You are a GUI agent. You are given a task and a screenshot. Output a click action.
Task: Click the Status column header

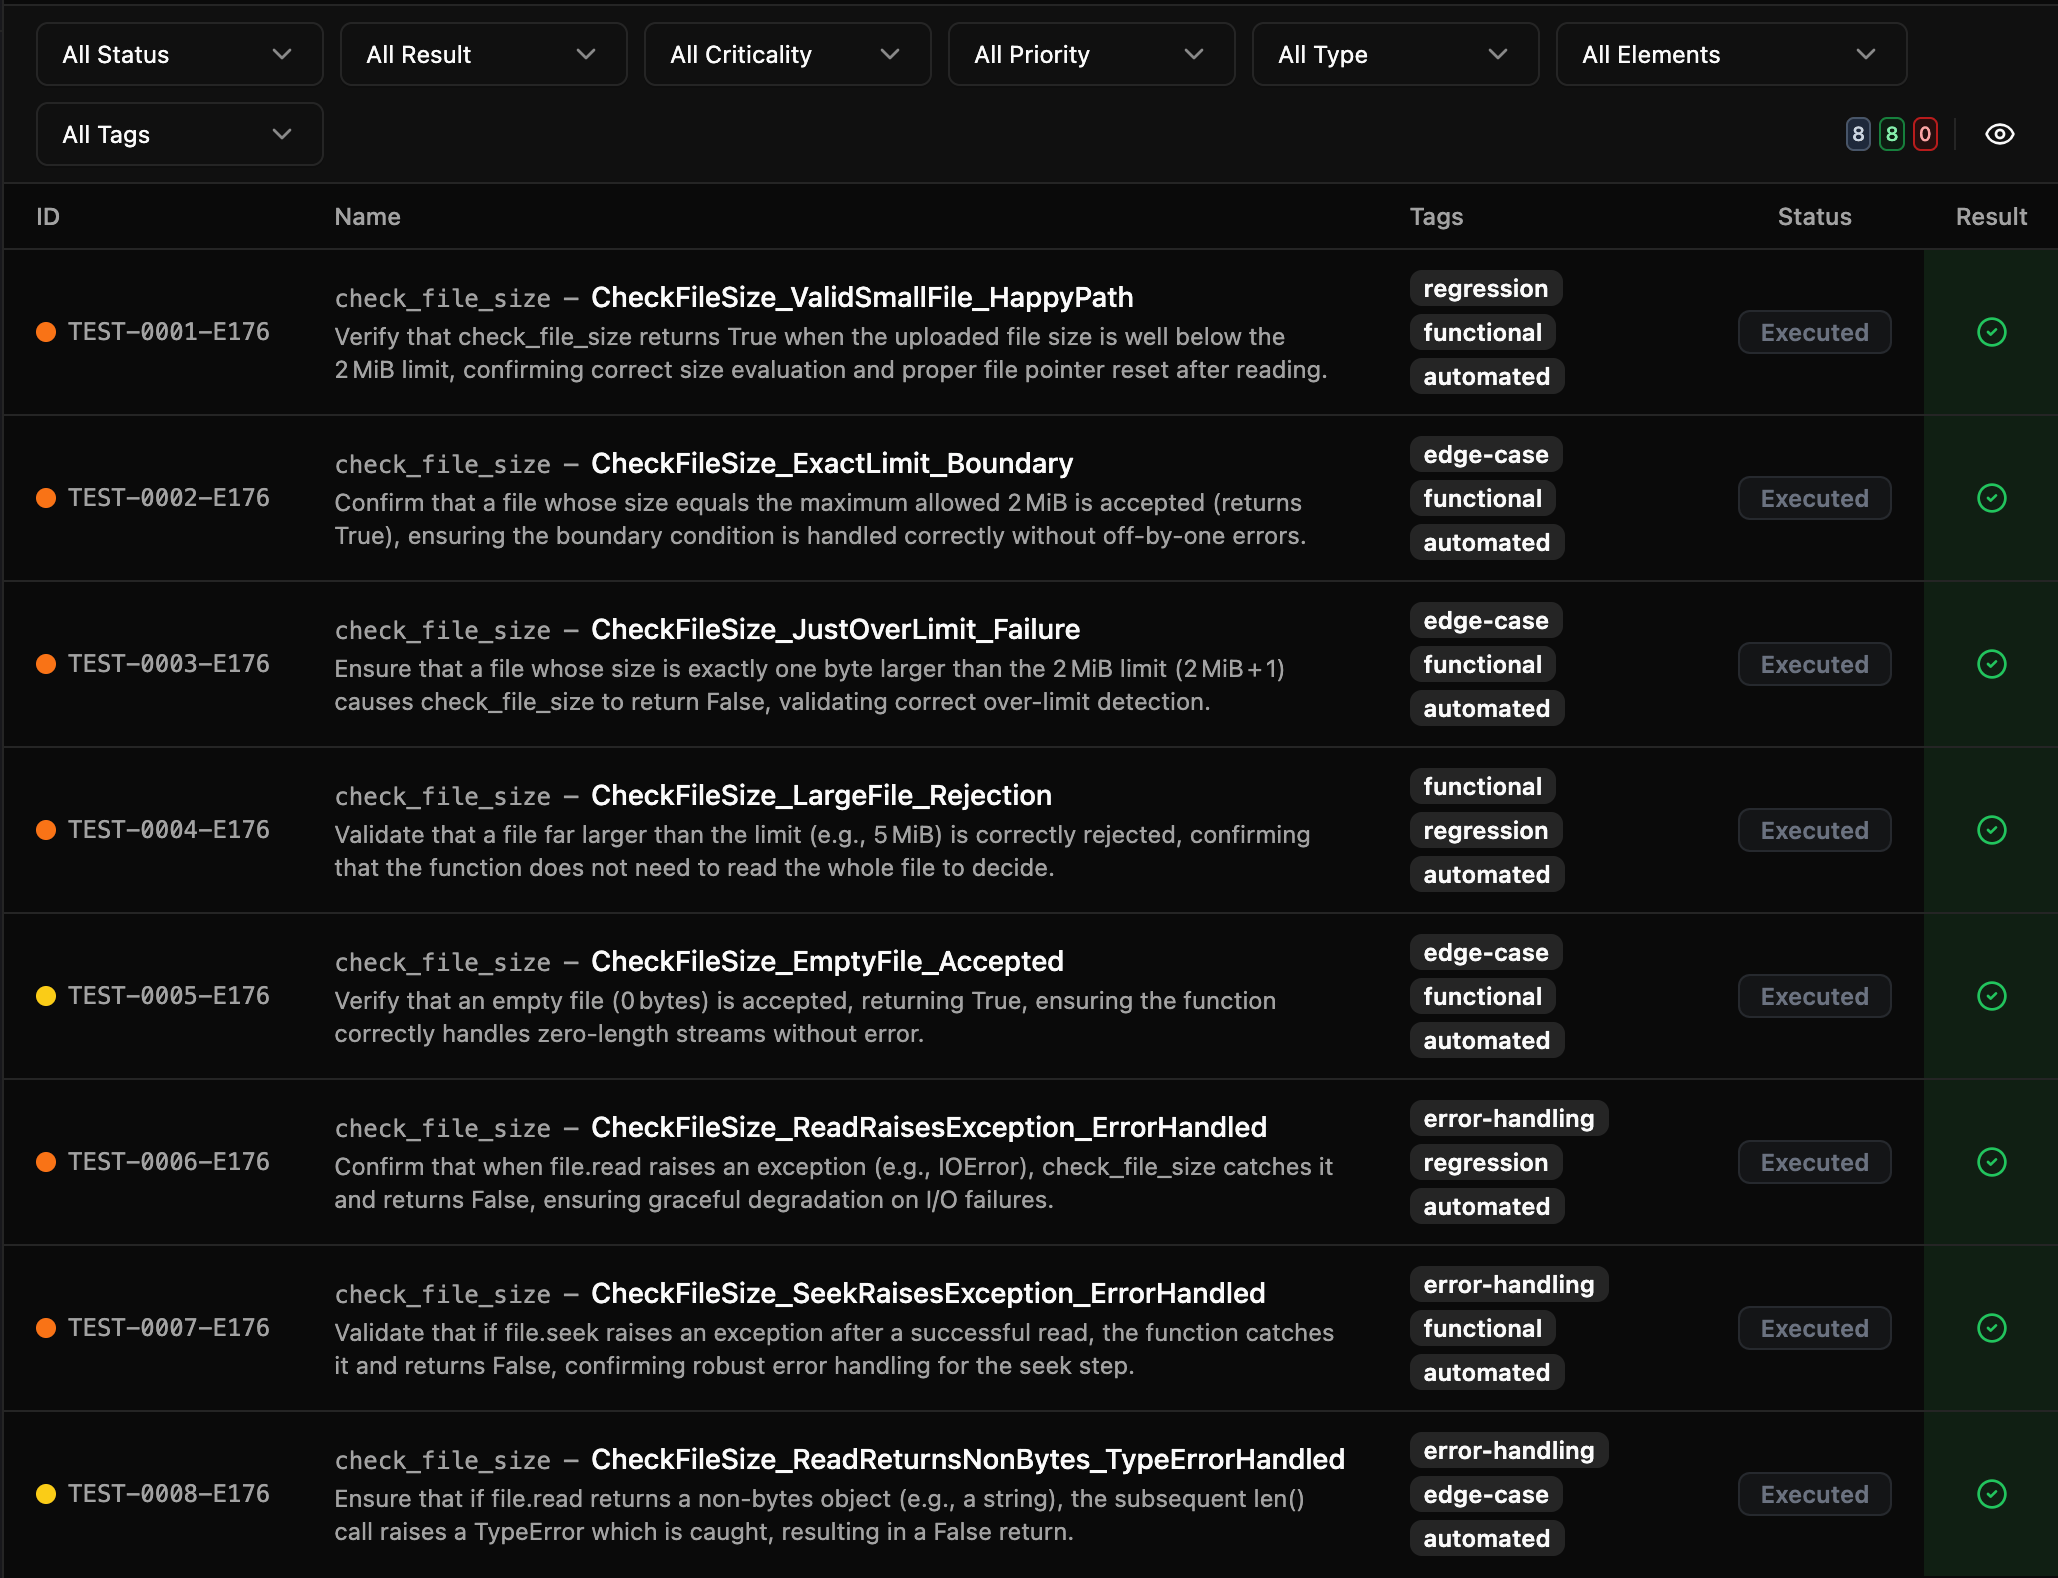point(1814,217)
